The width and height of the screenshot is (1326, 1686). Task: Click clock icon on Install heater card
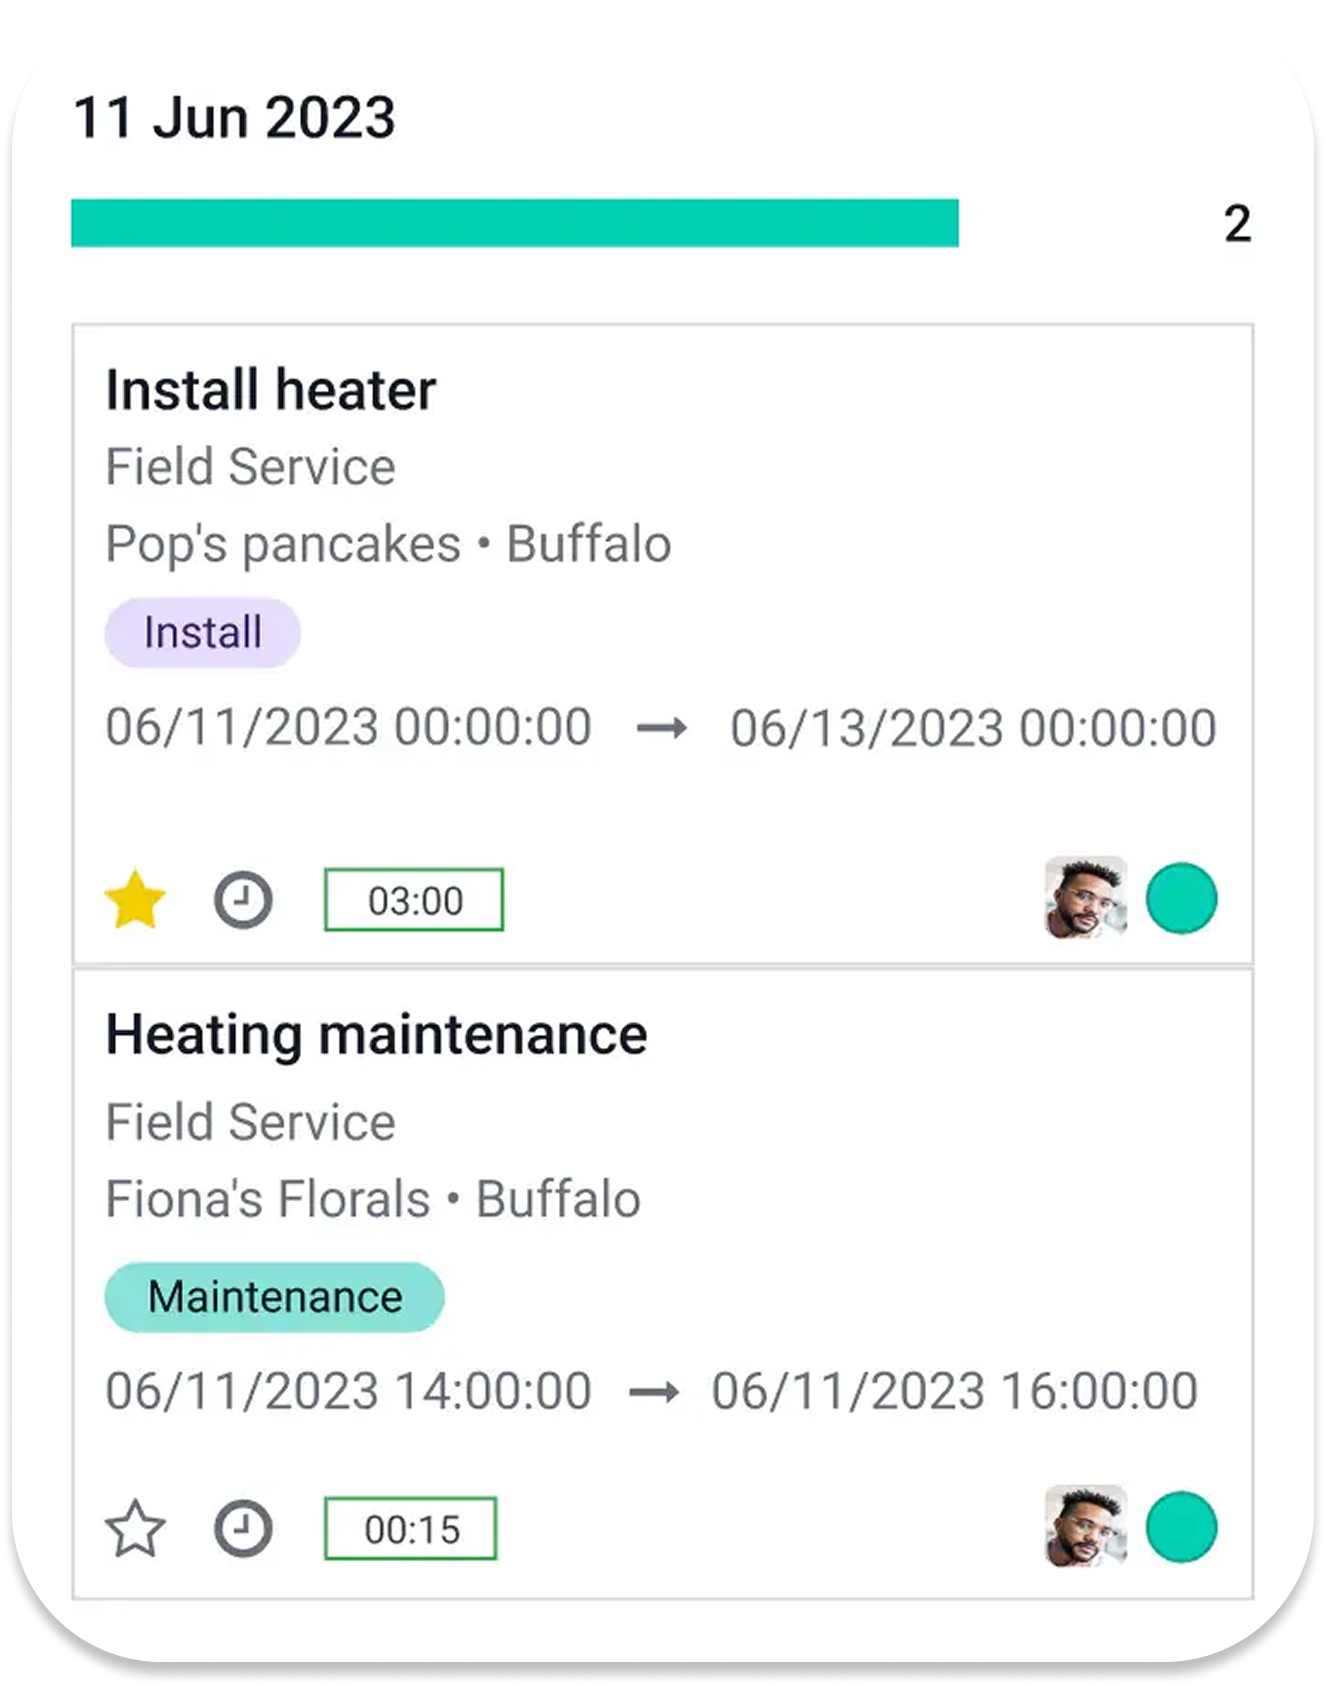[243, 900]
